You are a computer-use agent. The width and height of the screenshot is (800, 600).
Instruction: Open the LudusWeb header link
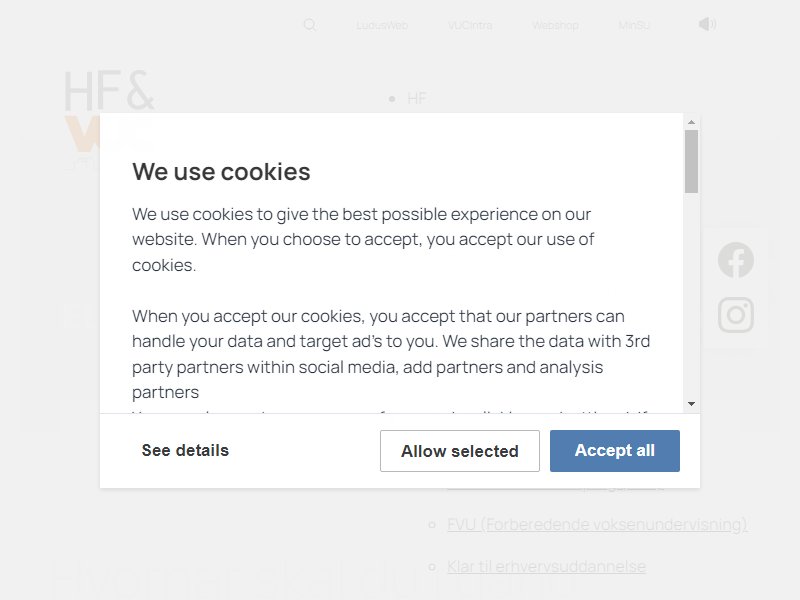pos(382,26)
